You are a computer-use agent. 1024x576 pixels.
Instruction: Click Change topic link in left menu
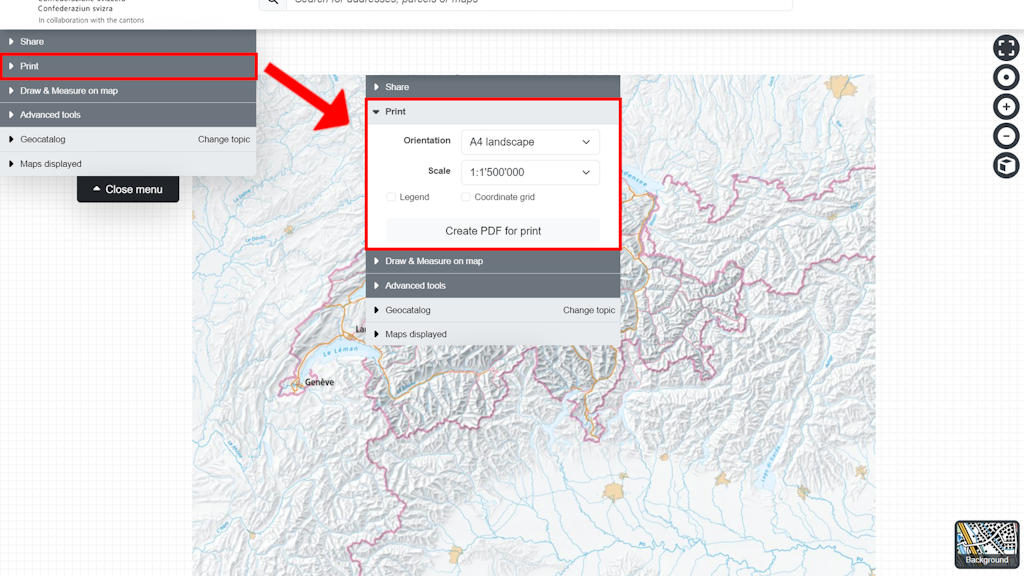tap(224, 139)
